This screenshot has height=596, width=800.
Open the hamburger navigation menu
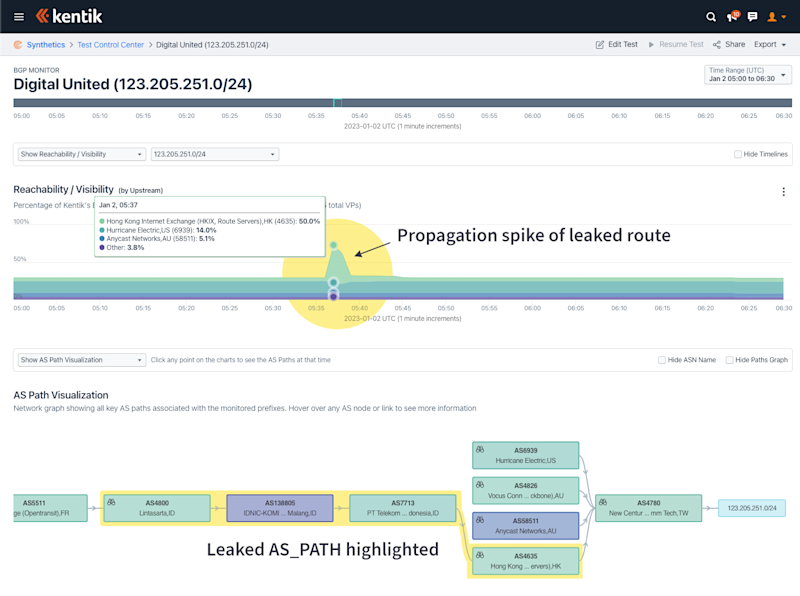click(x=19, y=17)
